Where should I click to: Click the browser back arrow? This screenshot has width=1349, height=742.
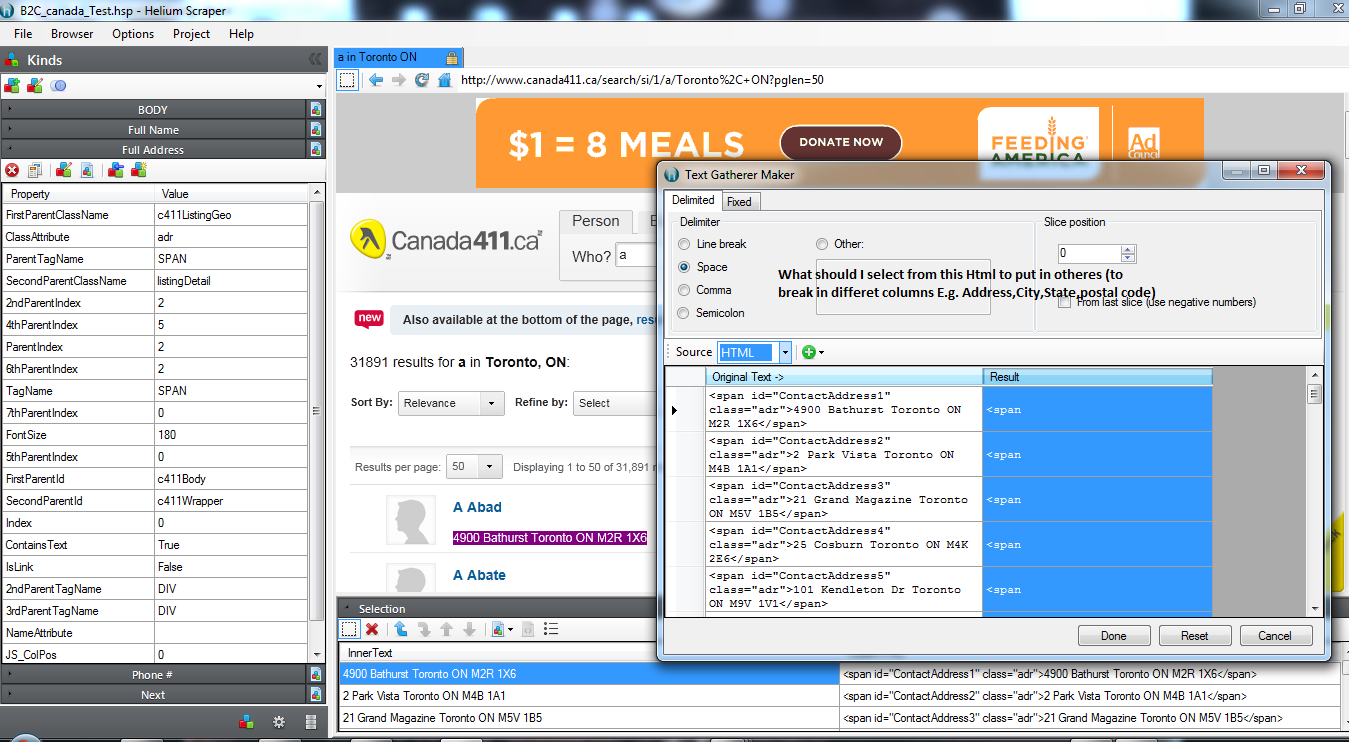pos(376,80)
